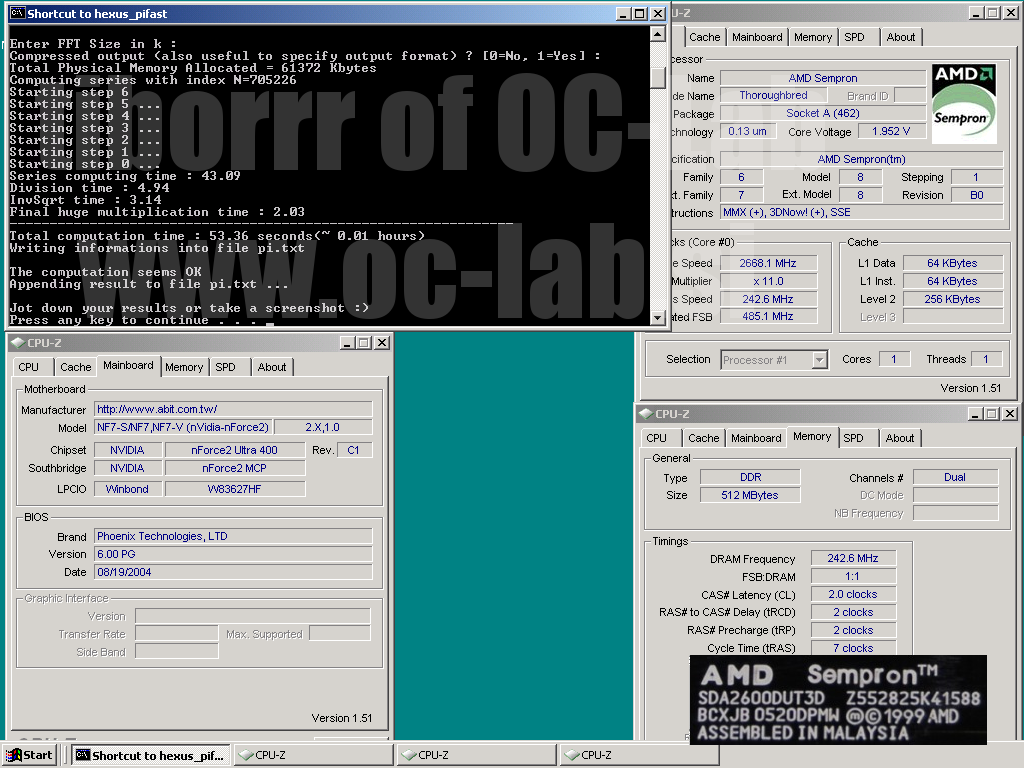Open About tab in Mainboard CPU-Z window
The image size is (1024, 768).
pyautogui.click(x=272, y=367)
